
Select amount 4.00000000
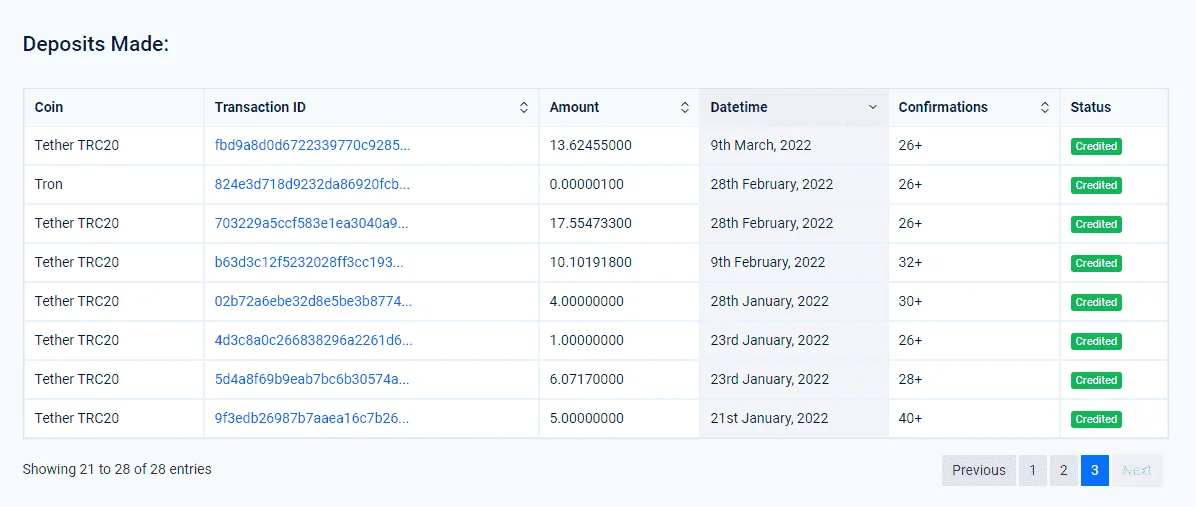[x=587, y=301]
